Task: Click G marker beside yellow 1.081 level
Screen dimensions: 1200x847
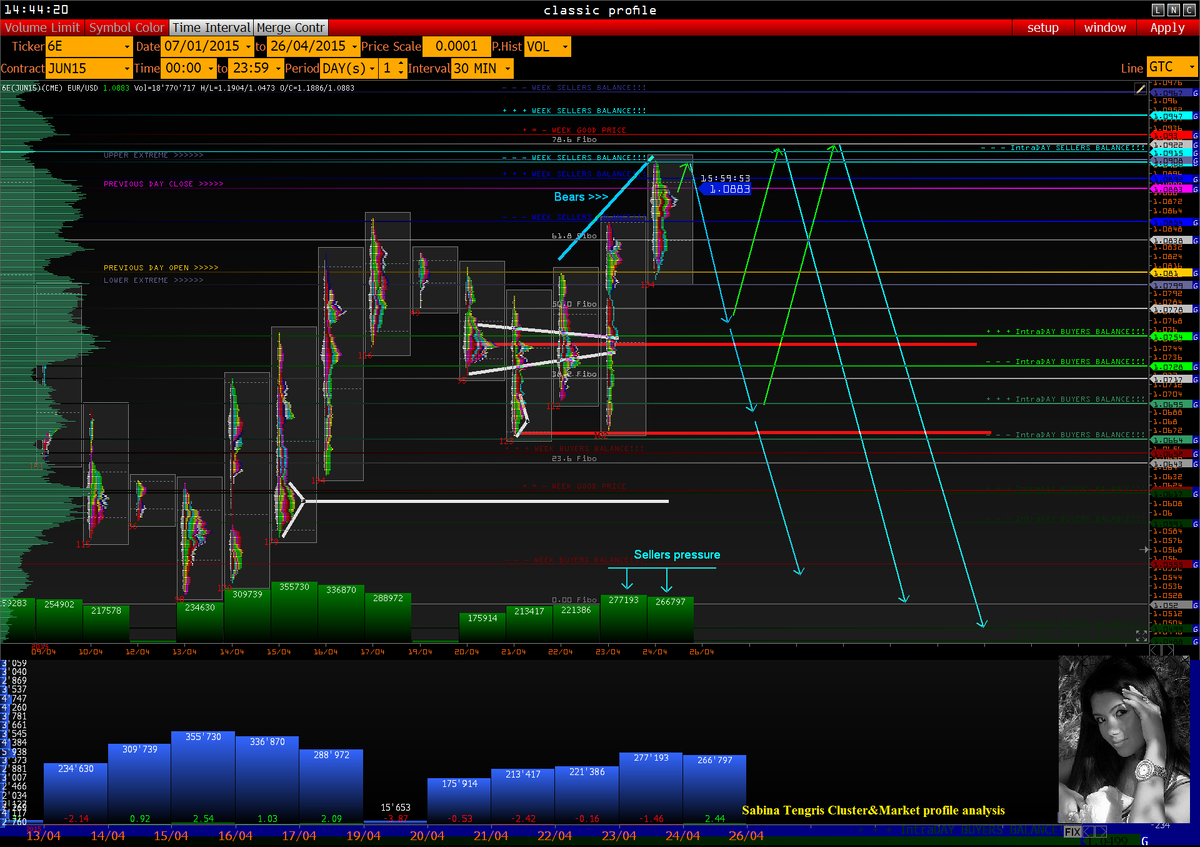Action: [1195, 272]
